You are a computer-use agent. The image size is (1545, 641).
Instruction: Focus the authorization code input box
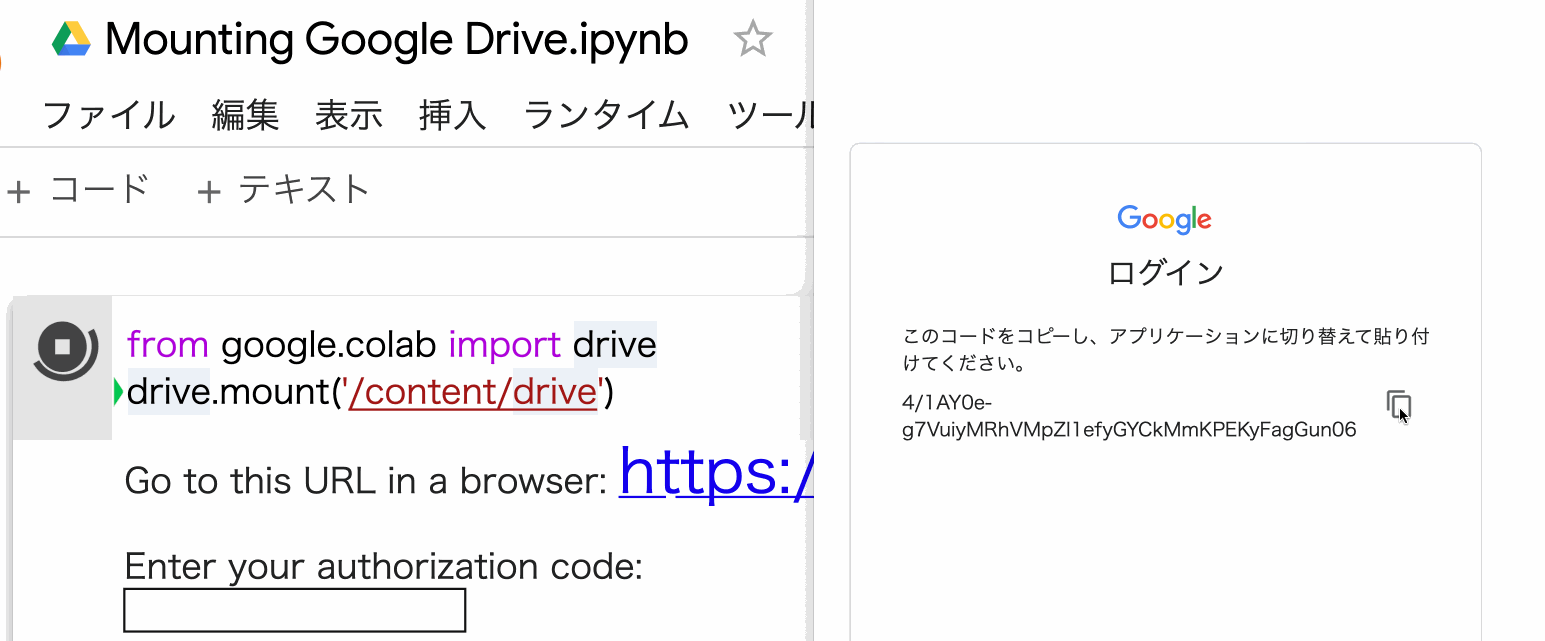point(294,610)
